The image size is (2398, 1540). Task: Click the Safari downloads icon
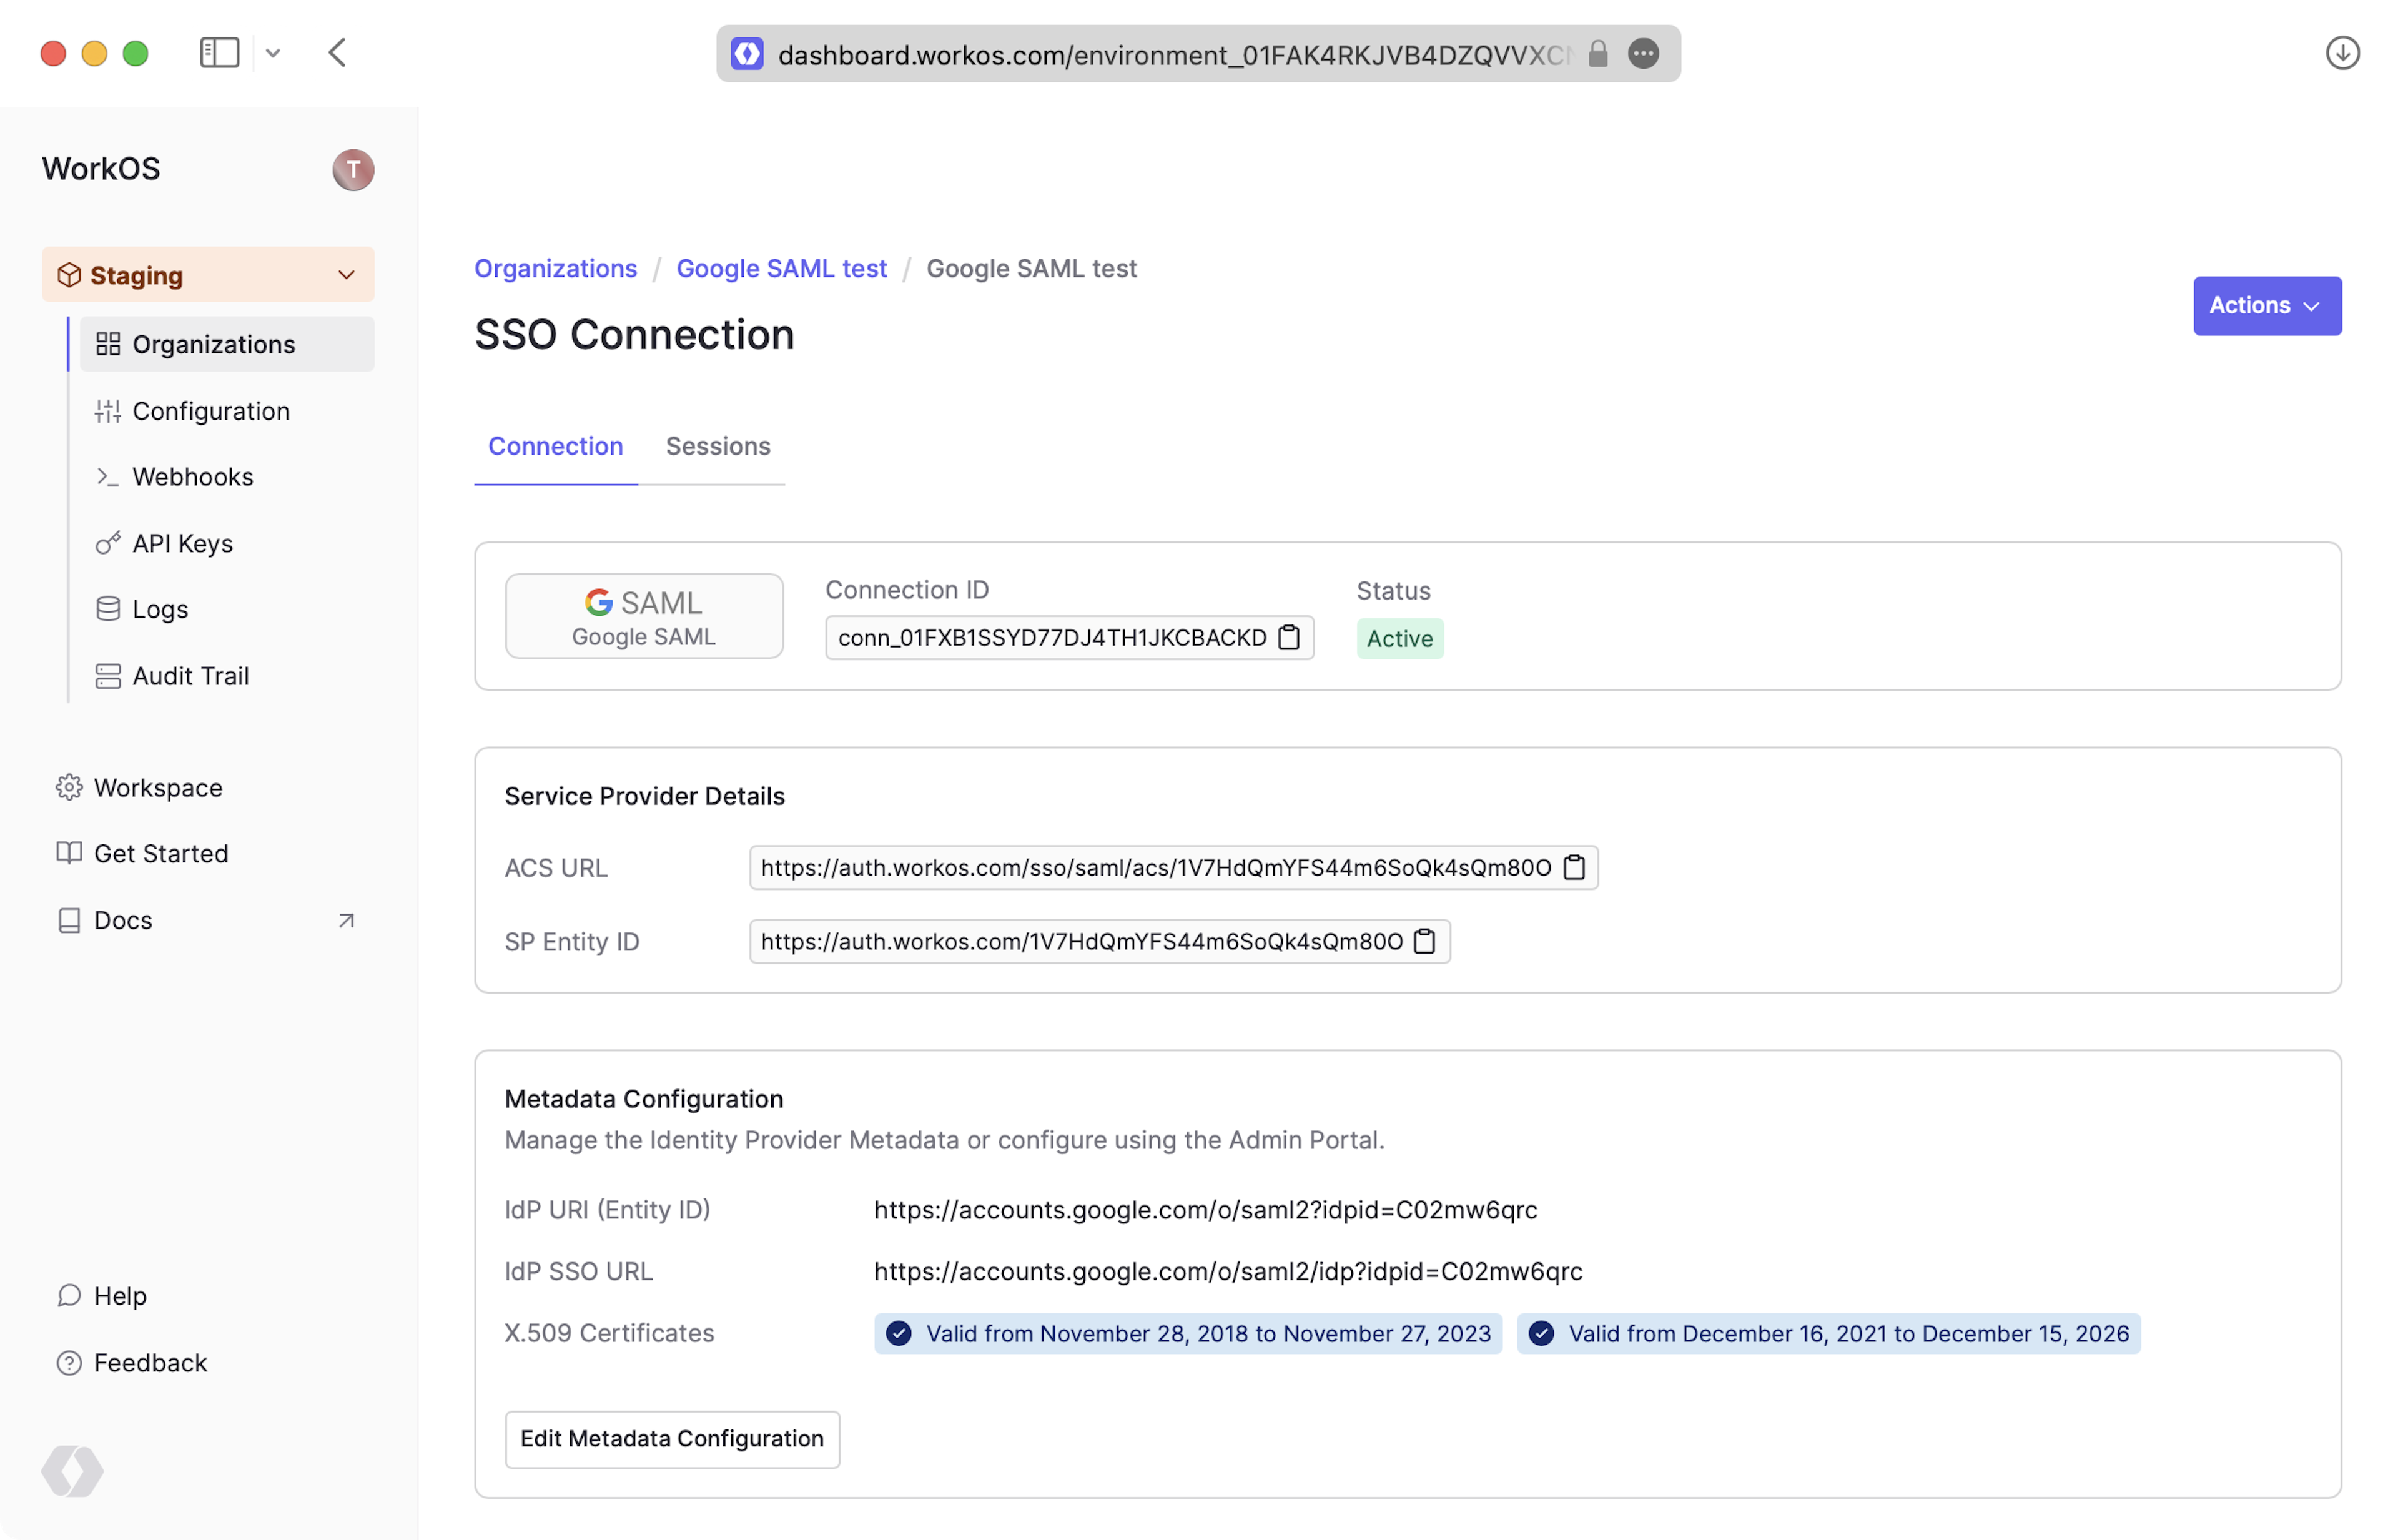(x=2342, y=53)
